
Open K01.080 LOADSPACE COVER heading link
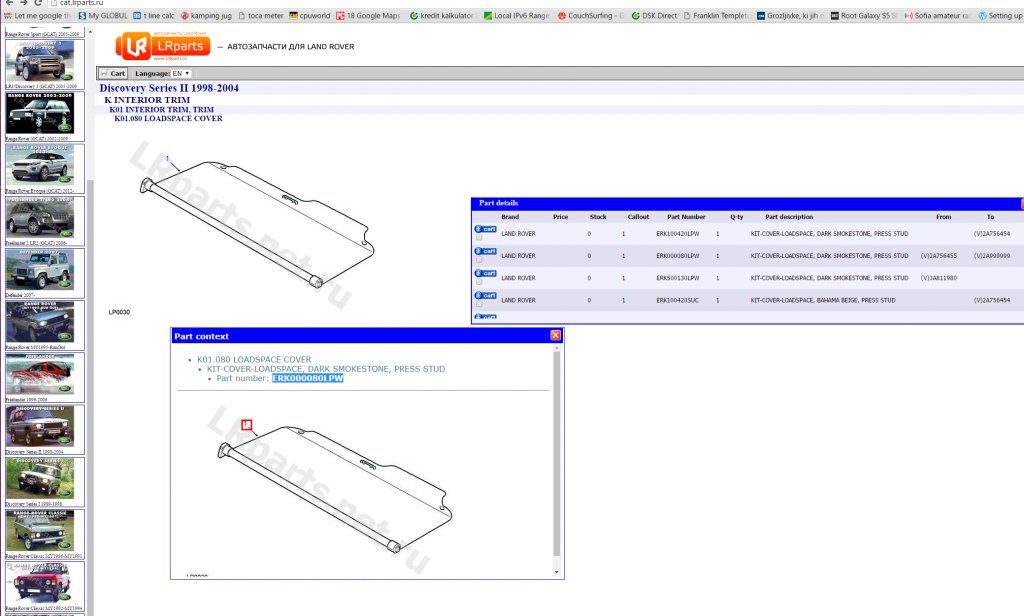click(168, 118)
